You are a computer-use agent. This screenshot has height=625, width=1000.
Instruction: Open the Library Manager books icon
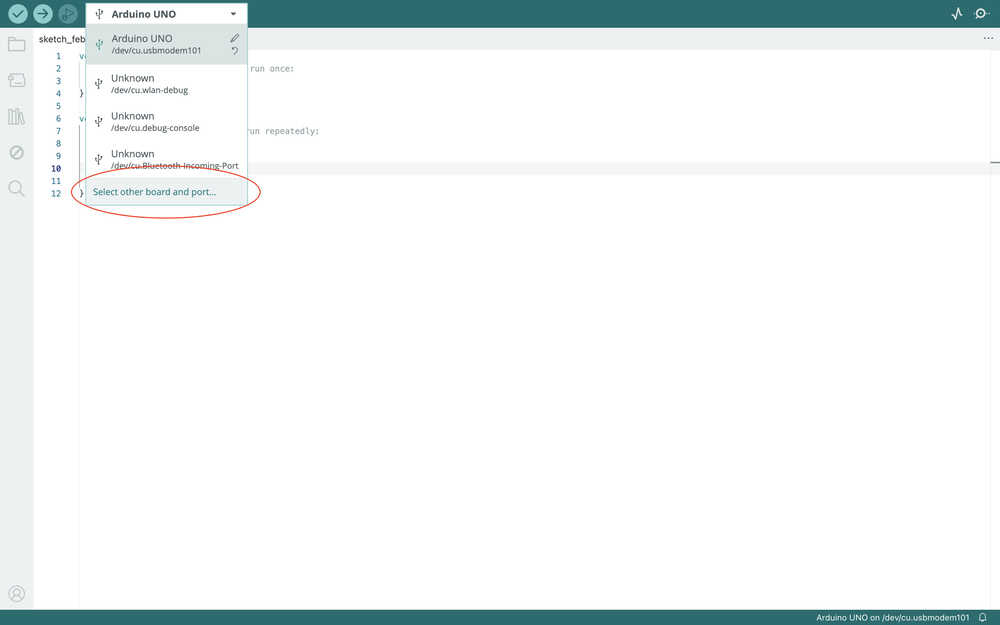point(17,116)
